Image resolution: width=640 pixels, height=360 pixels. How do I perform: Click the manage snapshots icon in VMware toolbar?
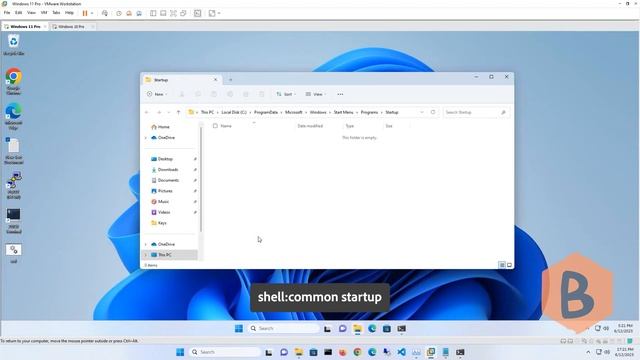coord(139,13)
